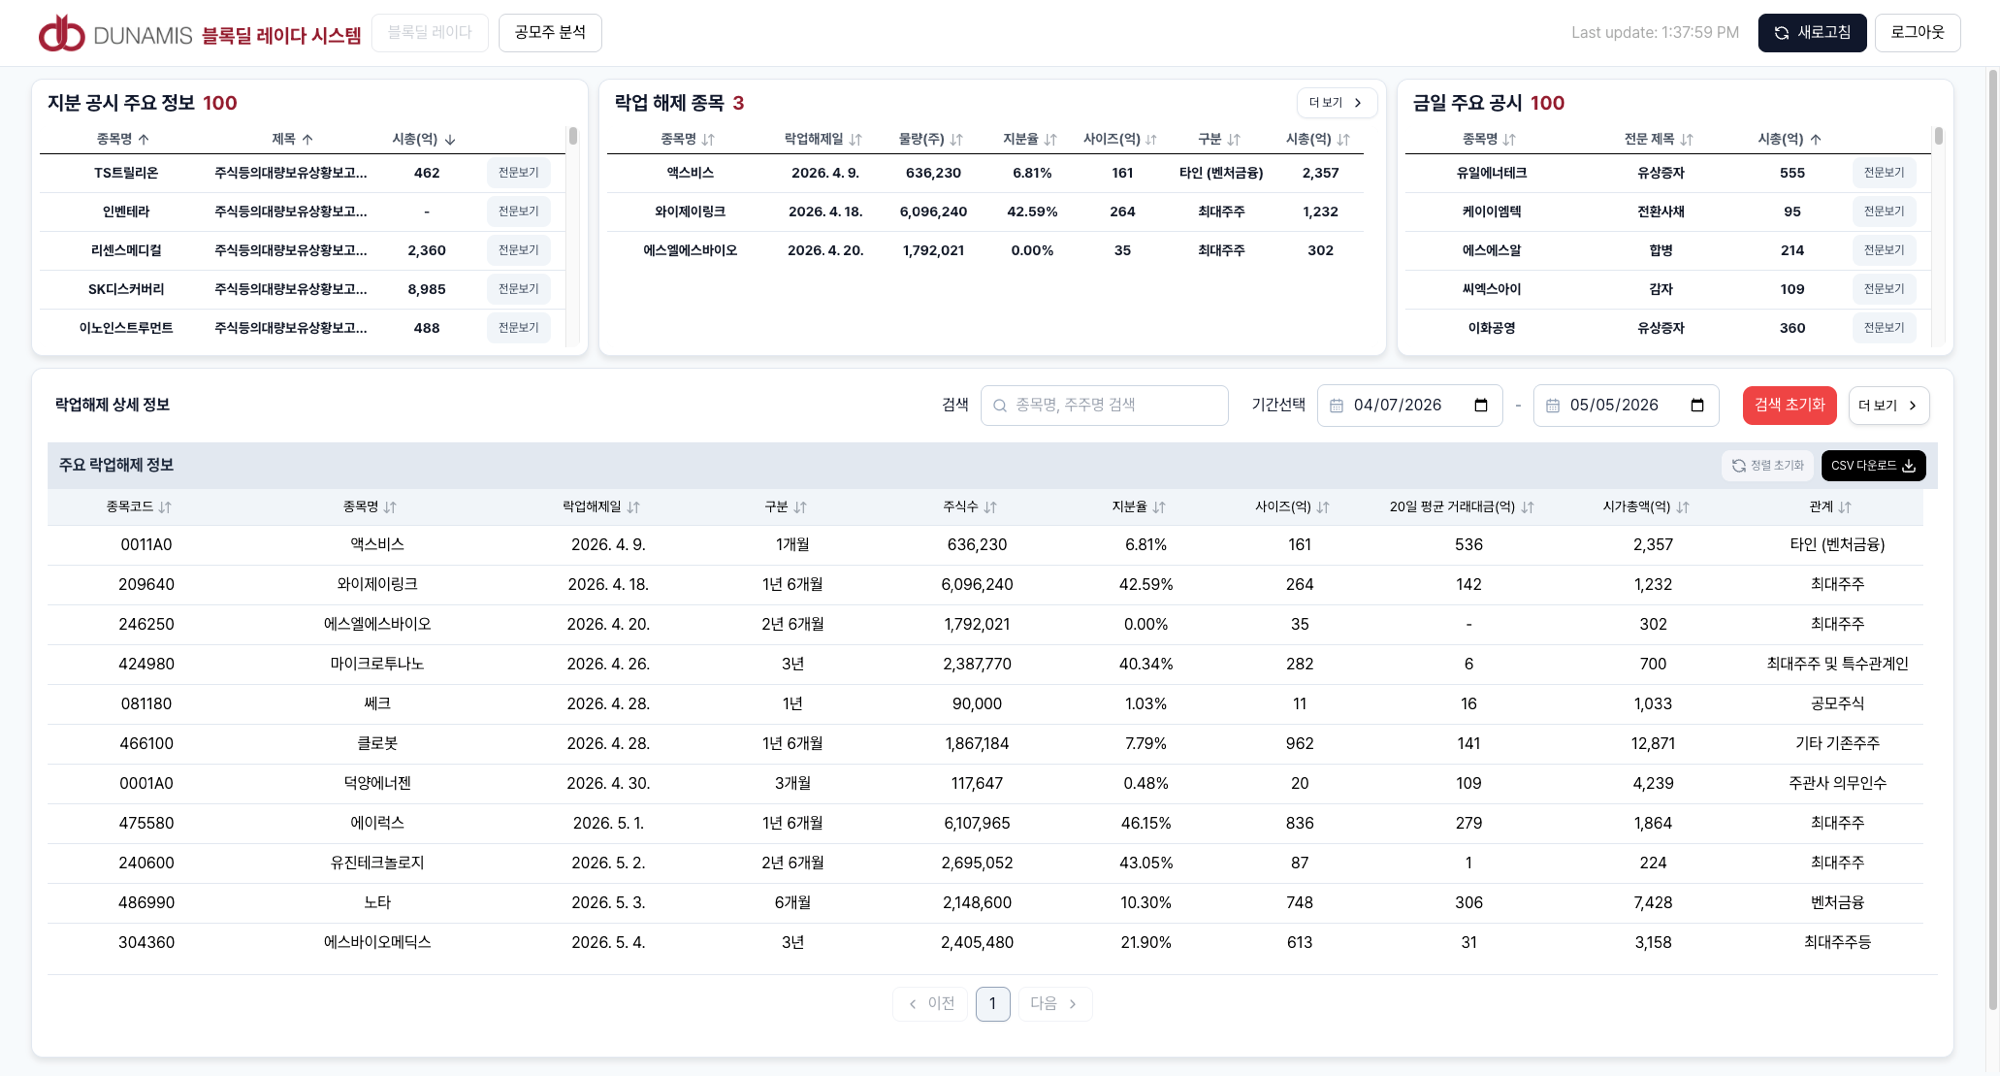Select 클로봇 in detail table

pyautogui.click(x=377, y=744)
